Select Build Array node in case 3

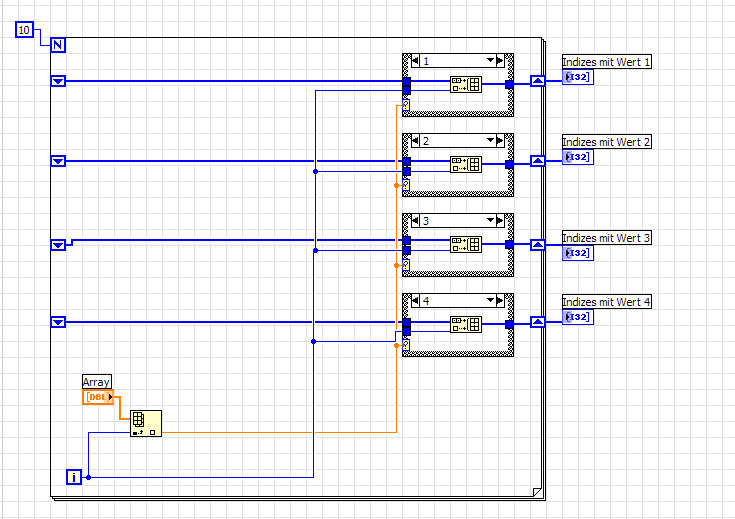(x=466, y=244)
